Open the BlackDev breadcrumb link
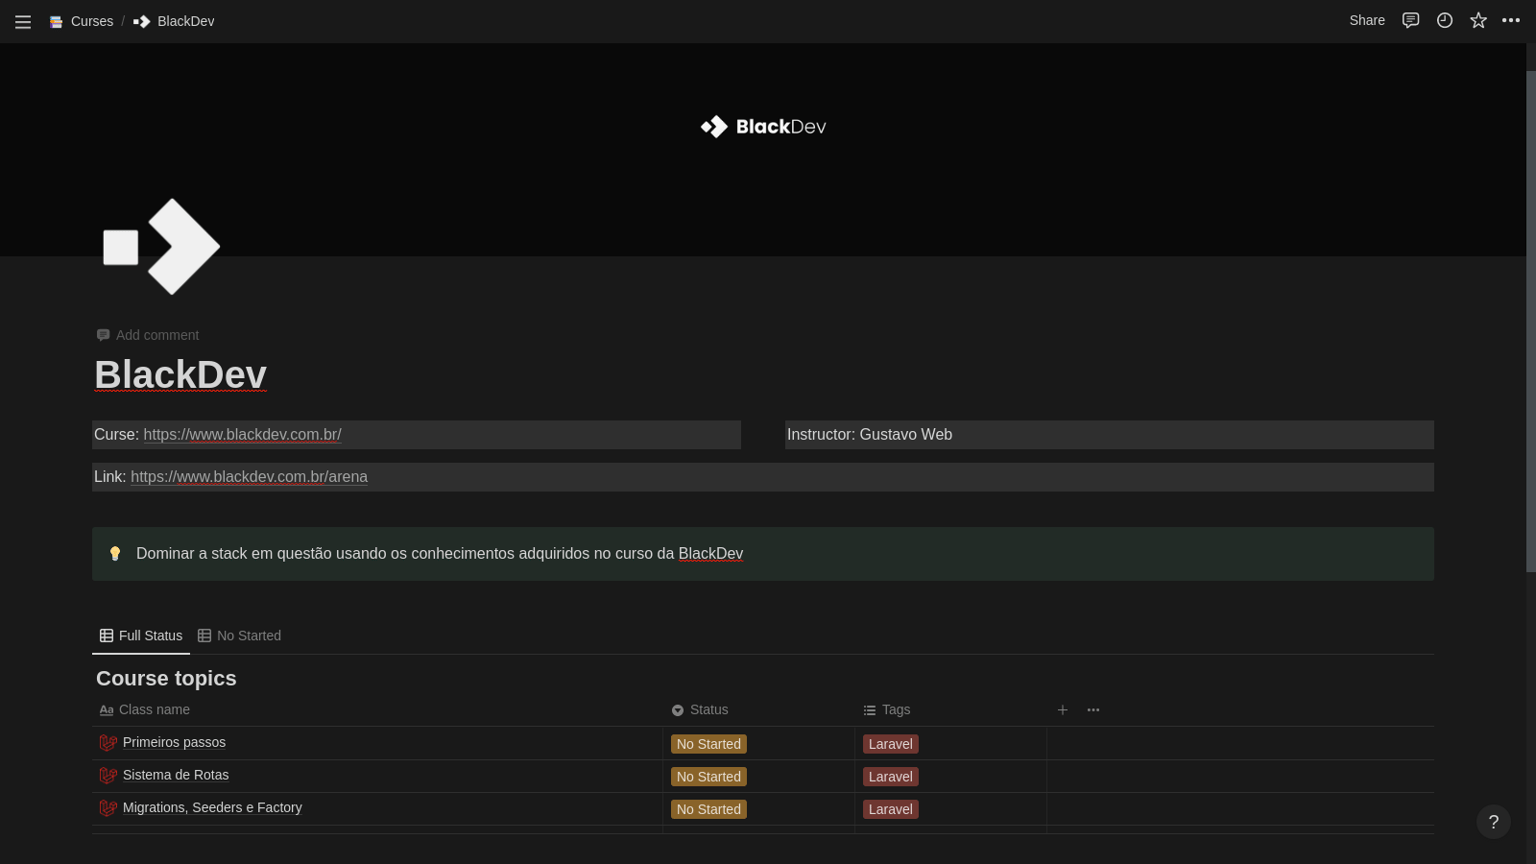Image resolution: width=1536 pixels, height=864 pixels. pyautogui.click(x=186, y=21)
